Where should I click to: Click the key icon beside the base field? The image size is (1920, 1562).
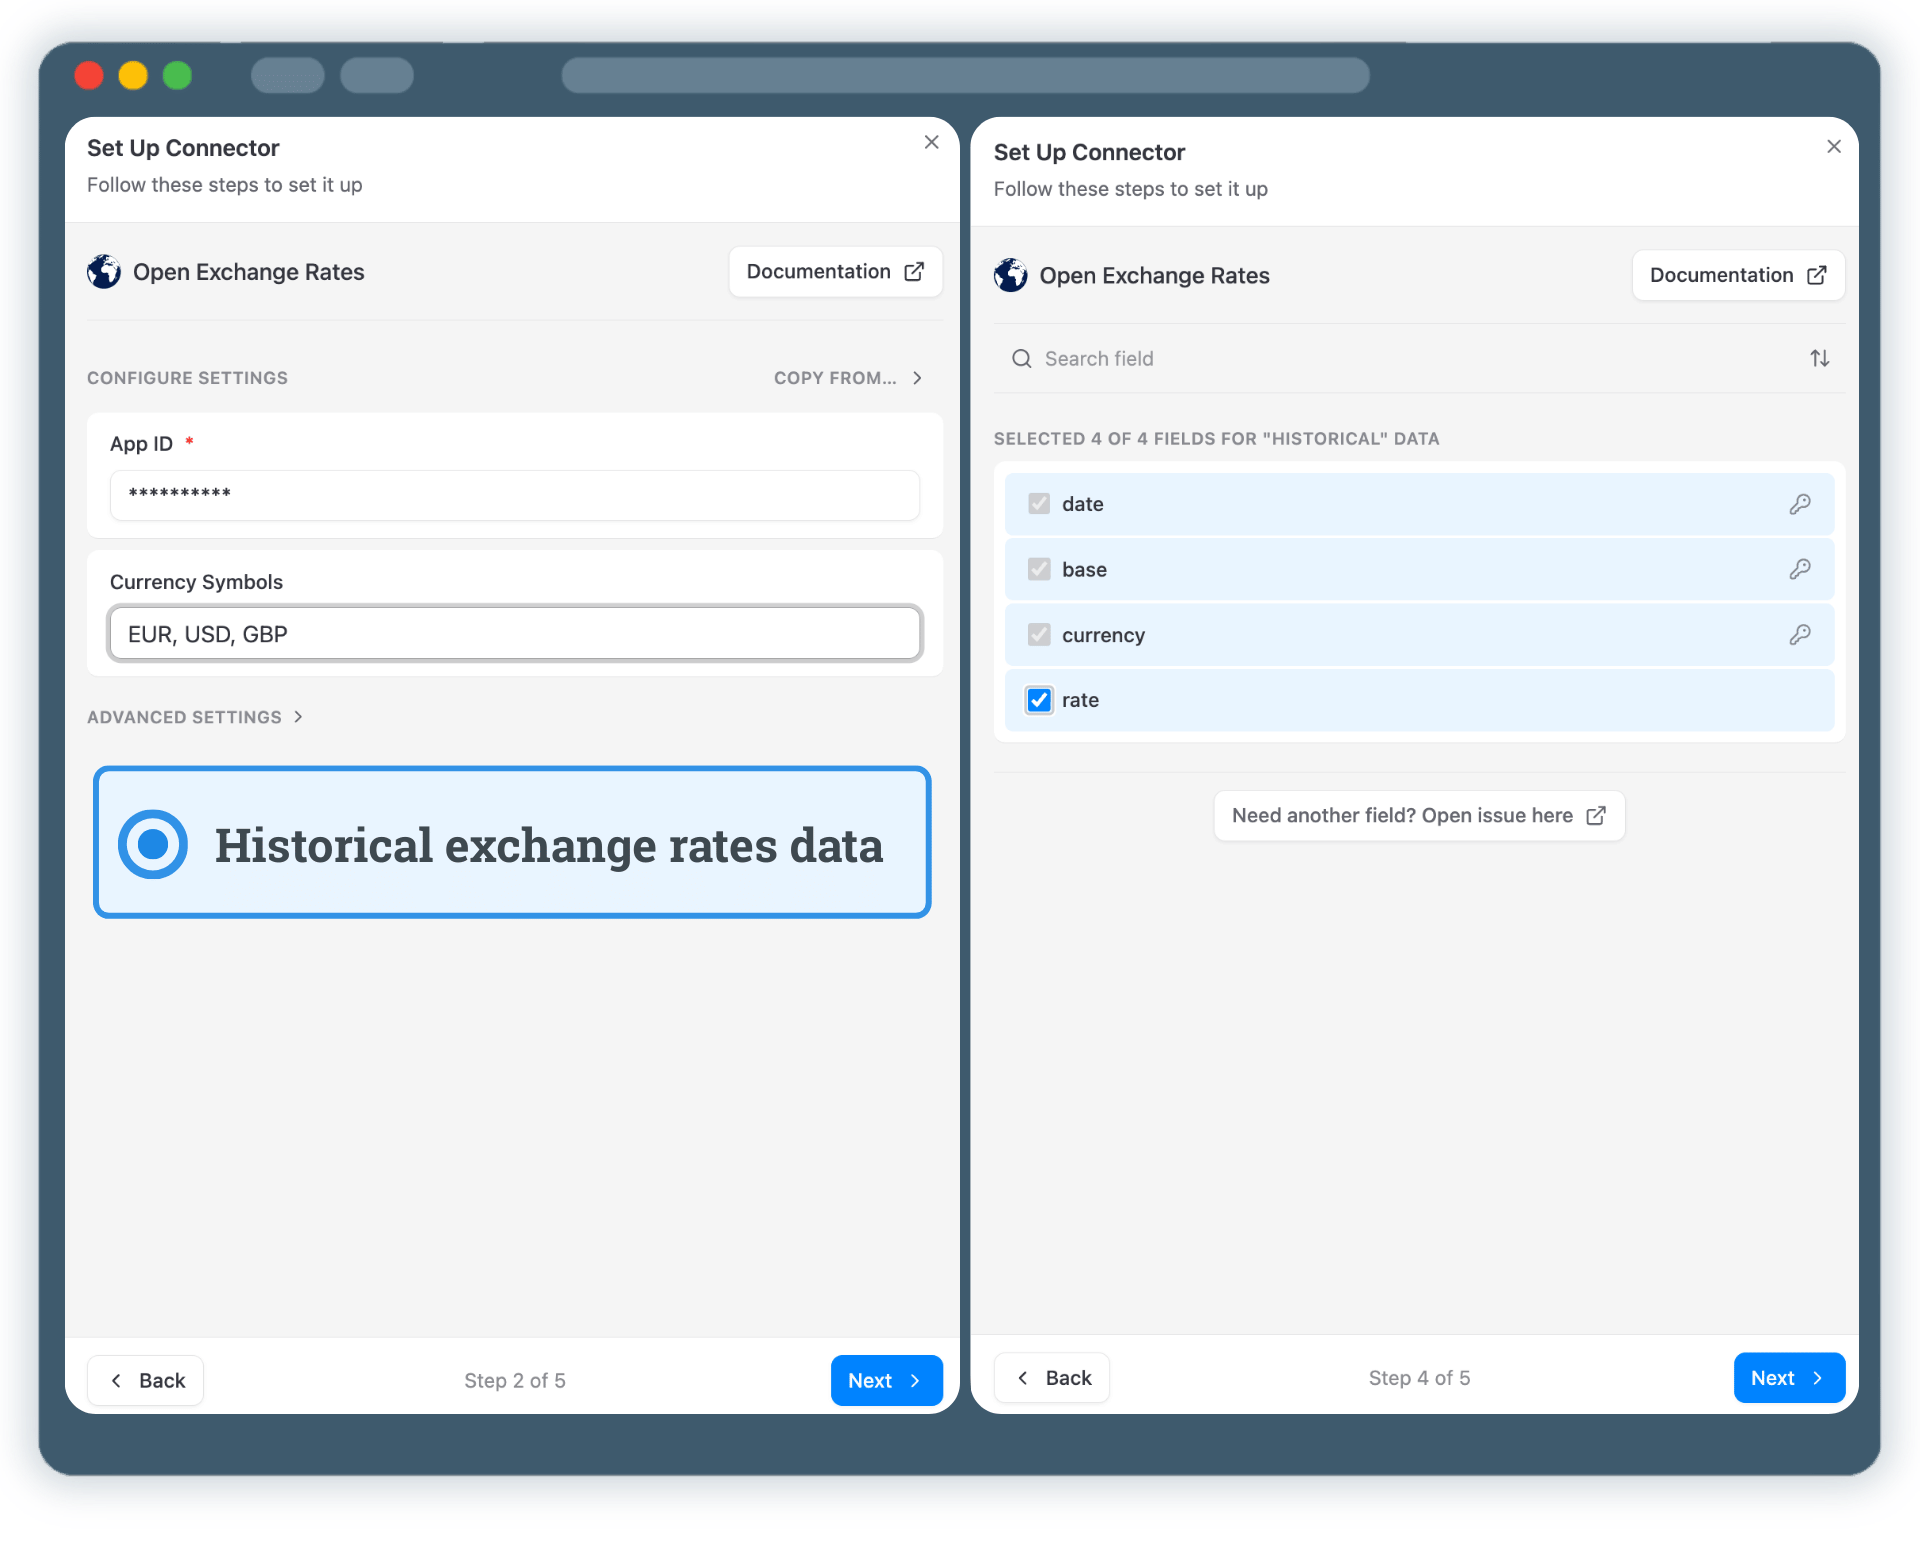1800,569
